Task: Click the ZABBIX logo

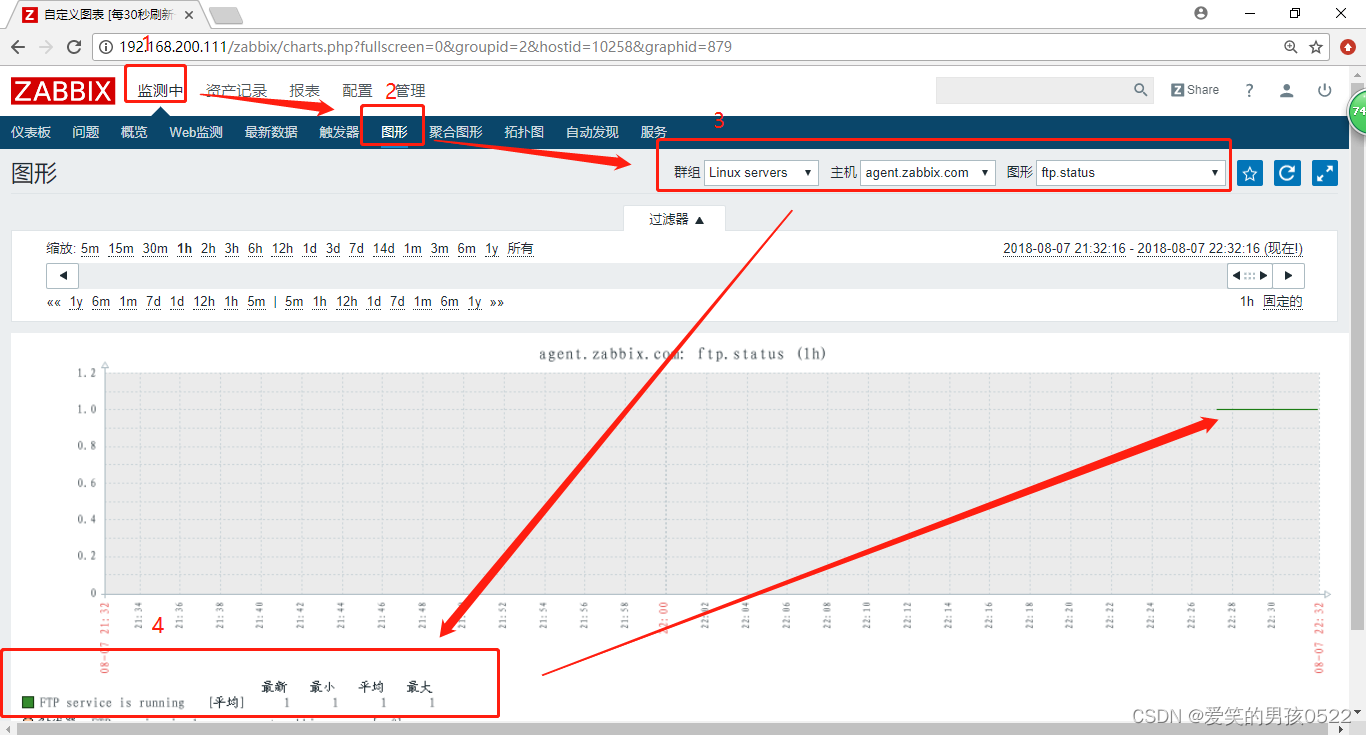Action: click(x=63, y=91)
